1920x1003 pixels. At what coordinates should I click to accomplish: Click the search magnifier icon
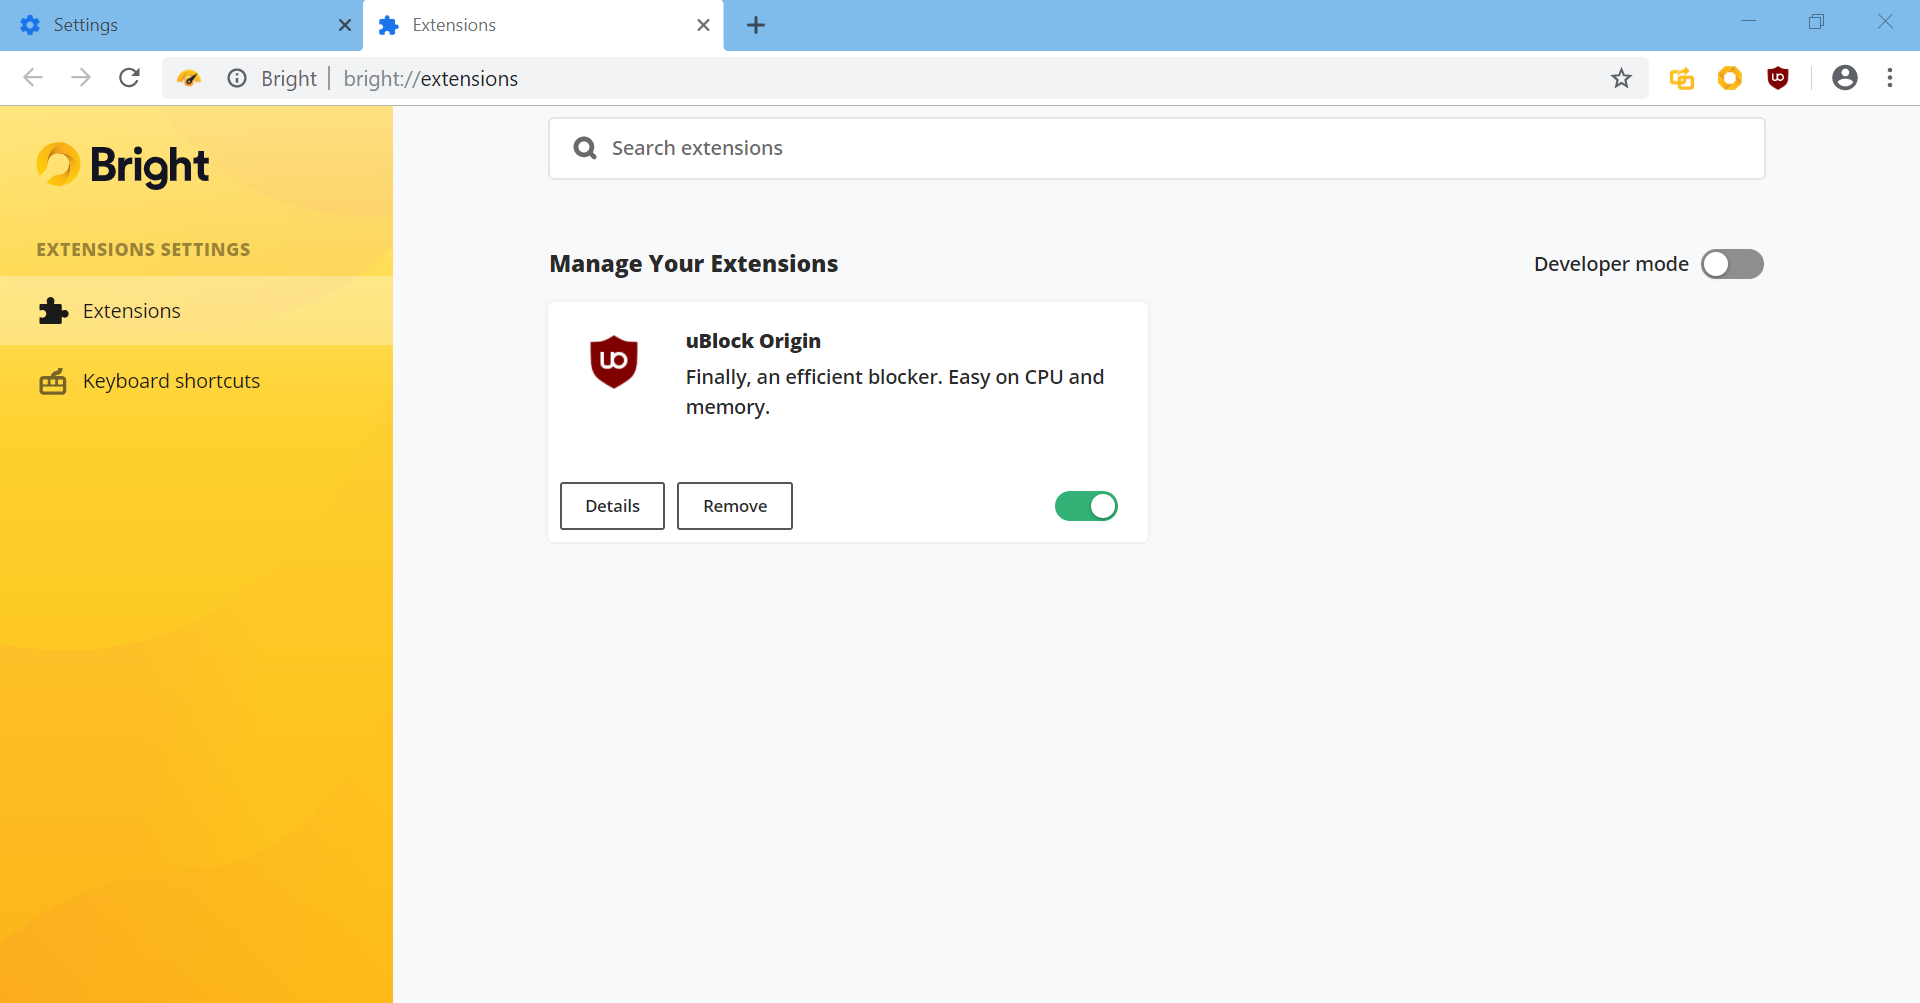pos(585,149)
